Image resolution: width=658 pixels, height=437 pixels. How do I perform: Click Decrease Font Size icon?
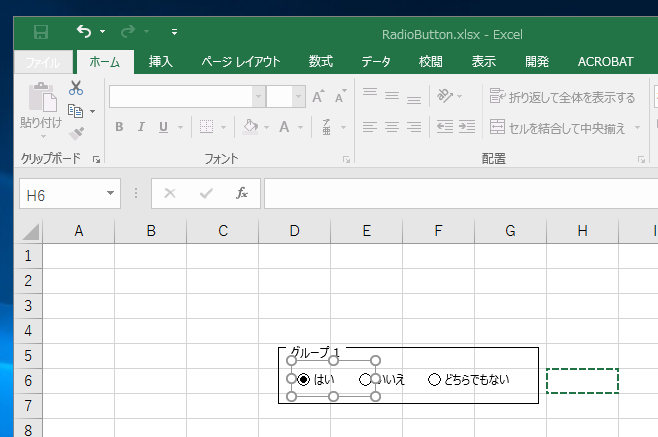point(341,97)
